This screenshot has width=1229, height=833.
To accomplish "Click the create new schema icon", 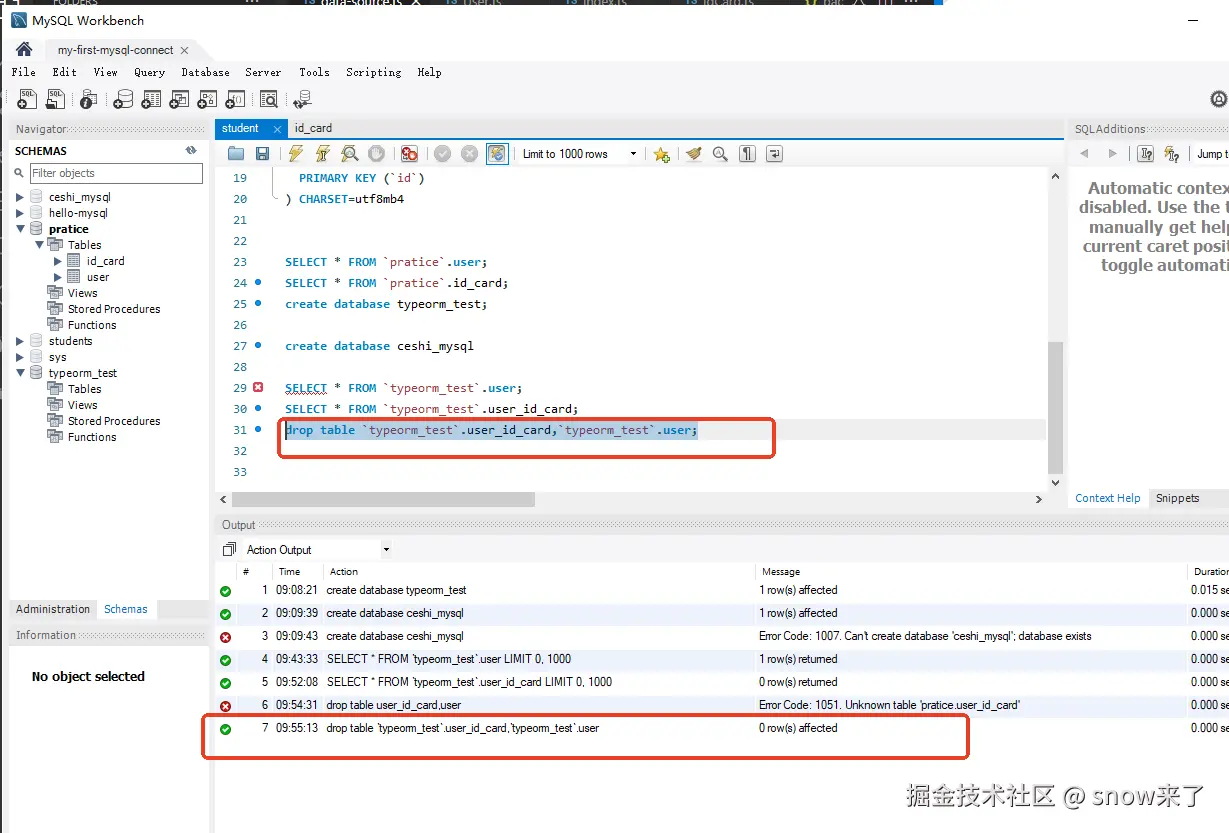I will (122, 98).
